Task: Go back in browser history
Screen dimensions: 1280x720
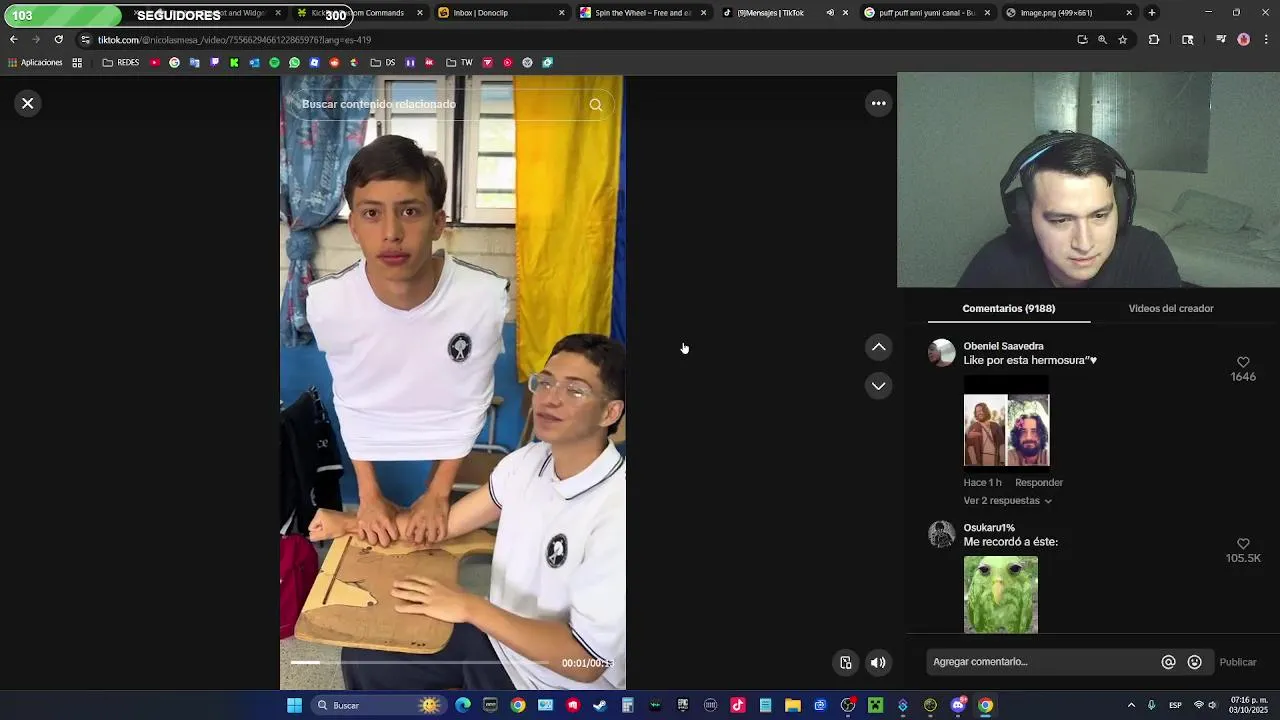Action: pos(13,39)
